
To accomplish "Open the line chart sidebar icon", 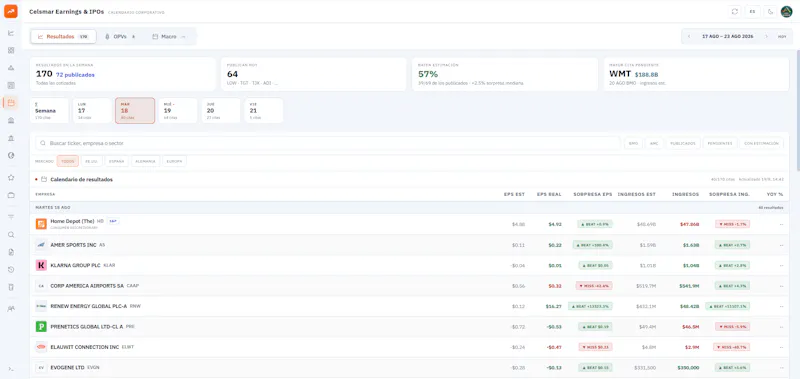I will click(11, 33).
